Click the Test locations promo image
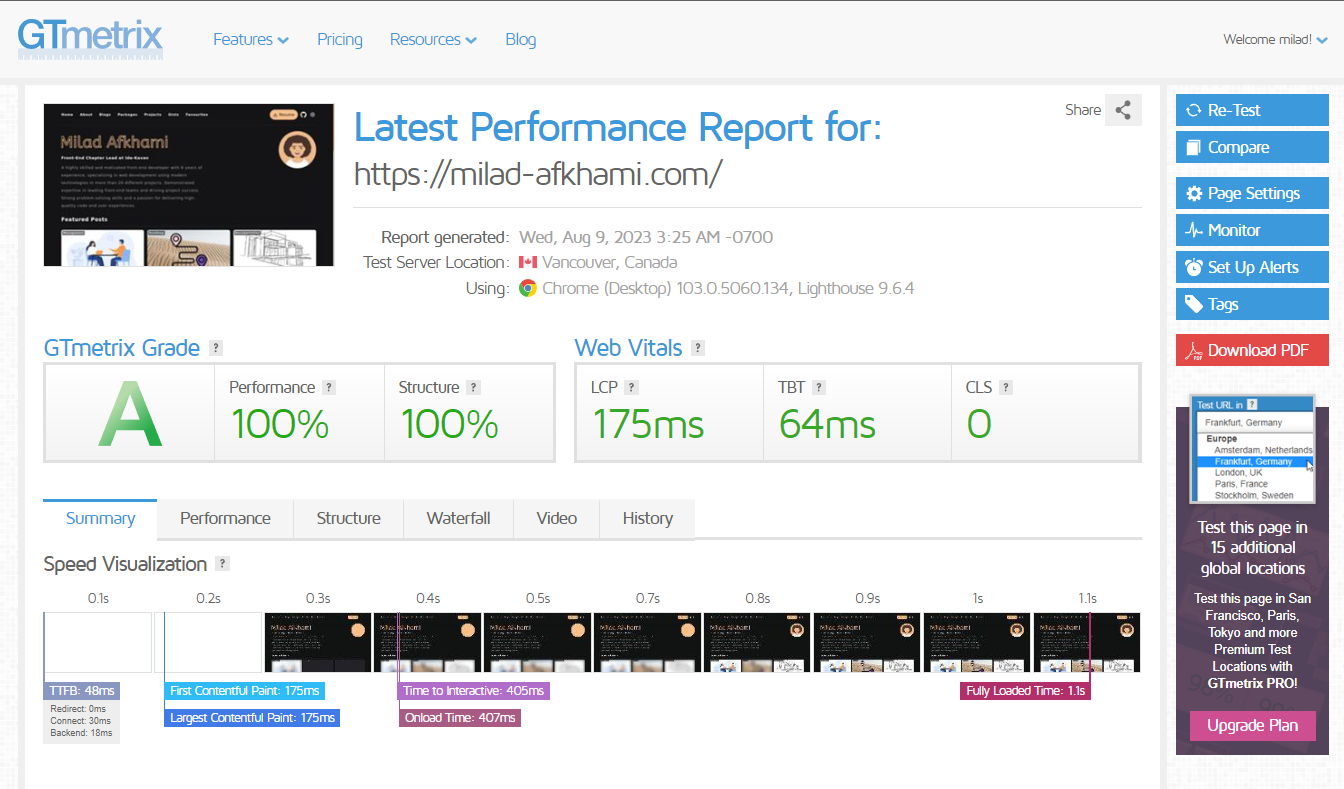This screenshot has width=1344, height=789. point(1252,449)
